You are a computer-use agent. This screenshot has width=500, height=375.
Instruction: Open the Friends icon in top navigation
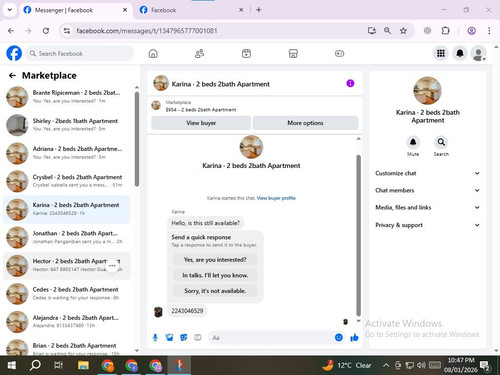[x=199, y=53]
